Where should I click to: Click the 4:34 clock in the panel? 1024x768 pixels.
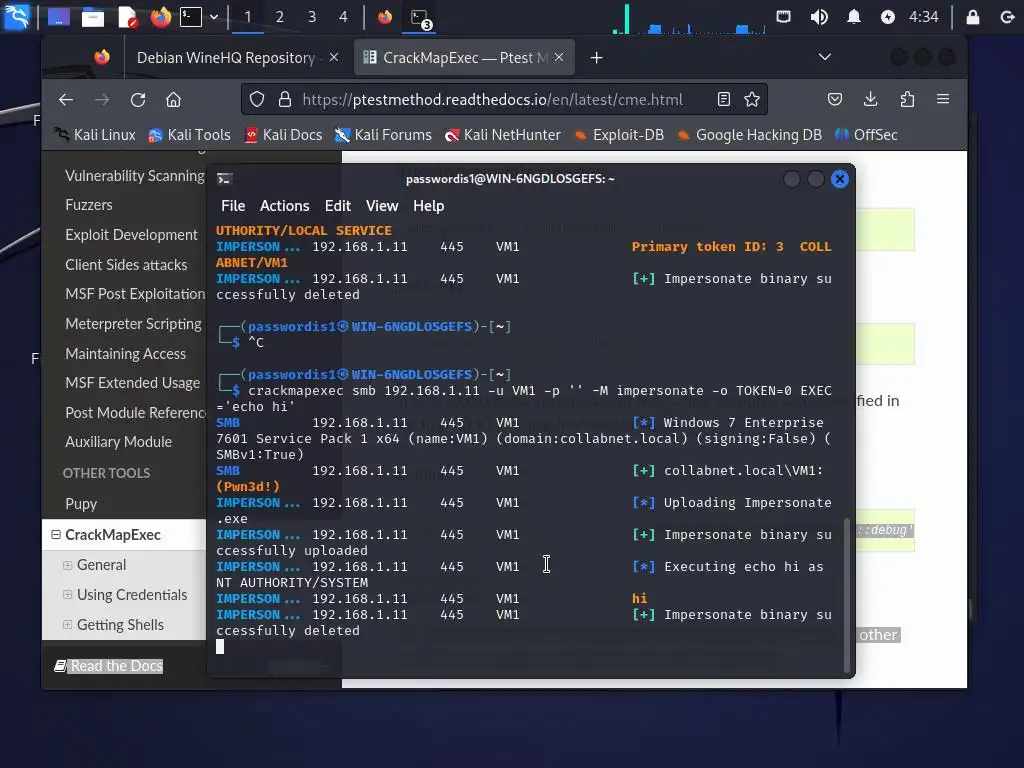tap(923, 17)
